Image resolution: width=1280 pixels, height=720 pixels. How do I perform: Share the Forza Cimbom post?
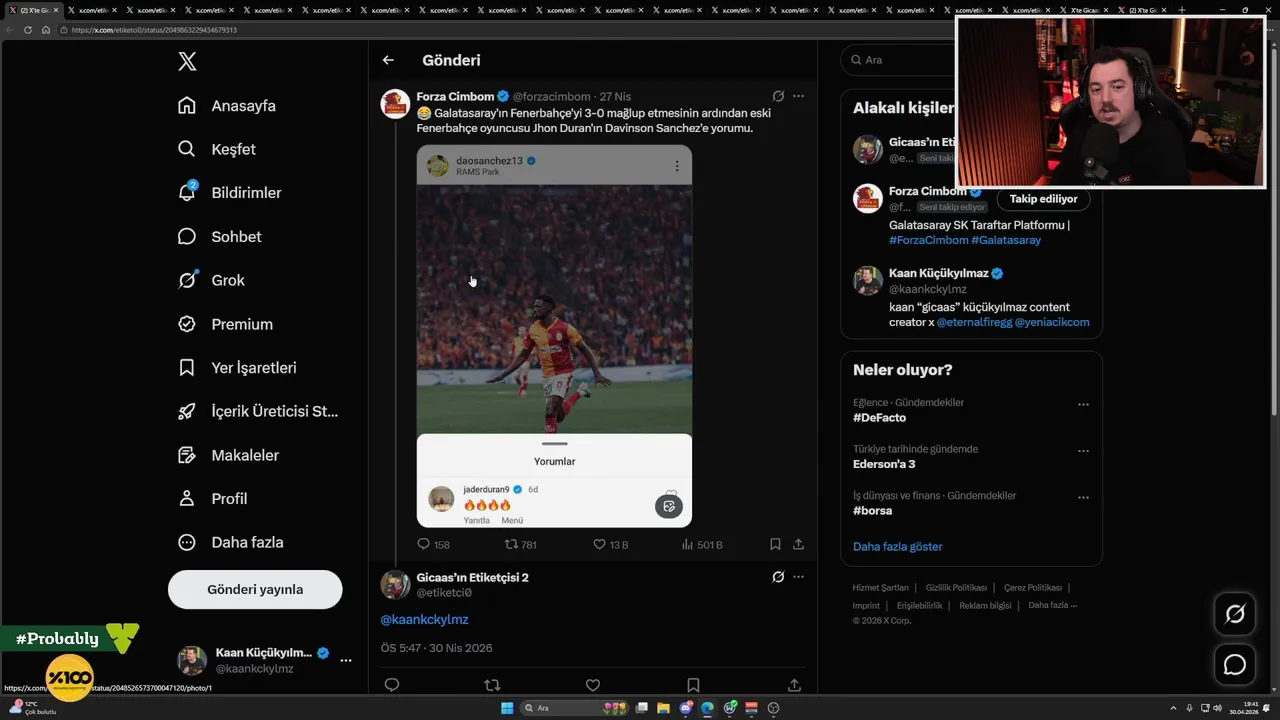pos(798,544)
